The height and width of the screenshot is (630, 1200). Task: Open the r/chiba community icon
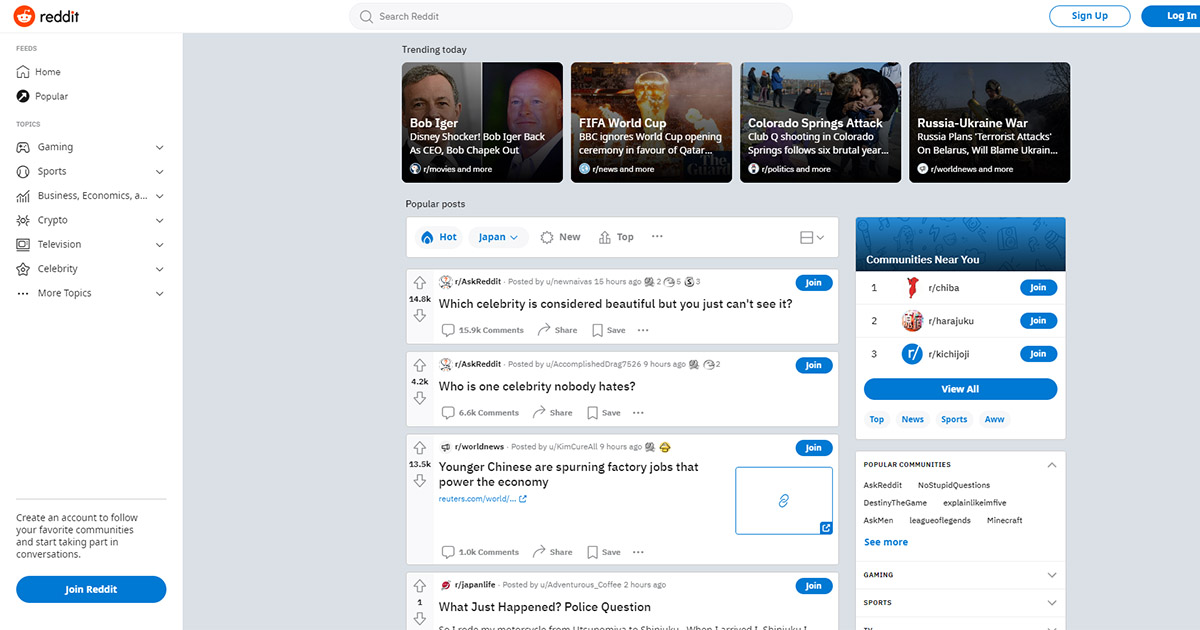click(912, 288)
